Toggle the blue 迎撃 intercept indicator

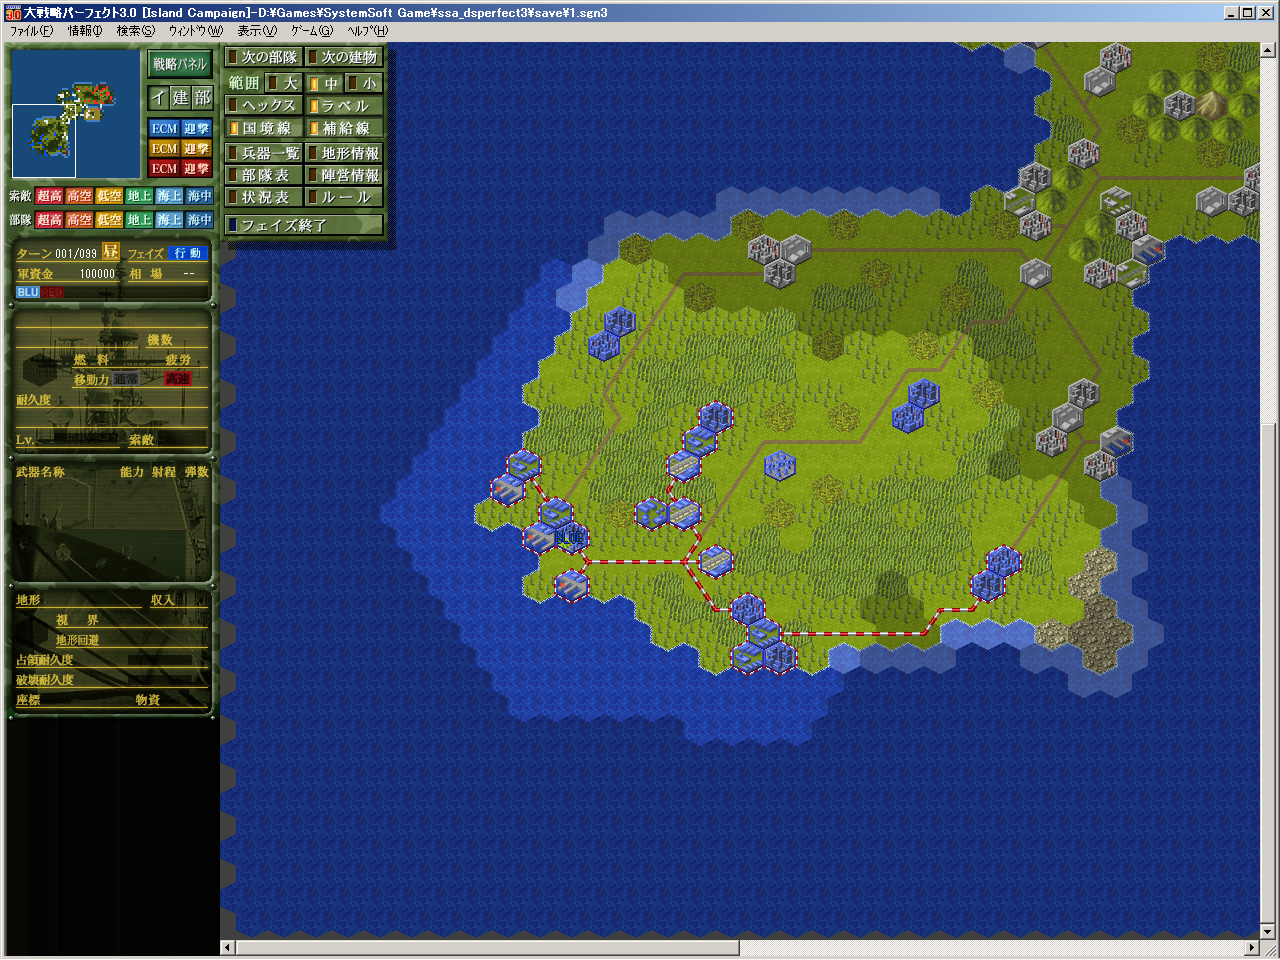pos(196,128)
